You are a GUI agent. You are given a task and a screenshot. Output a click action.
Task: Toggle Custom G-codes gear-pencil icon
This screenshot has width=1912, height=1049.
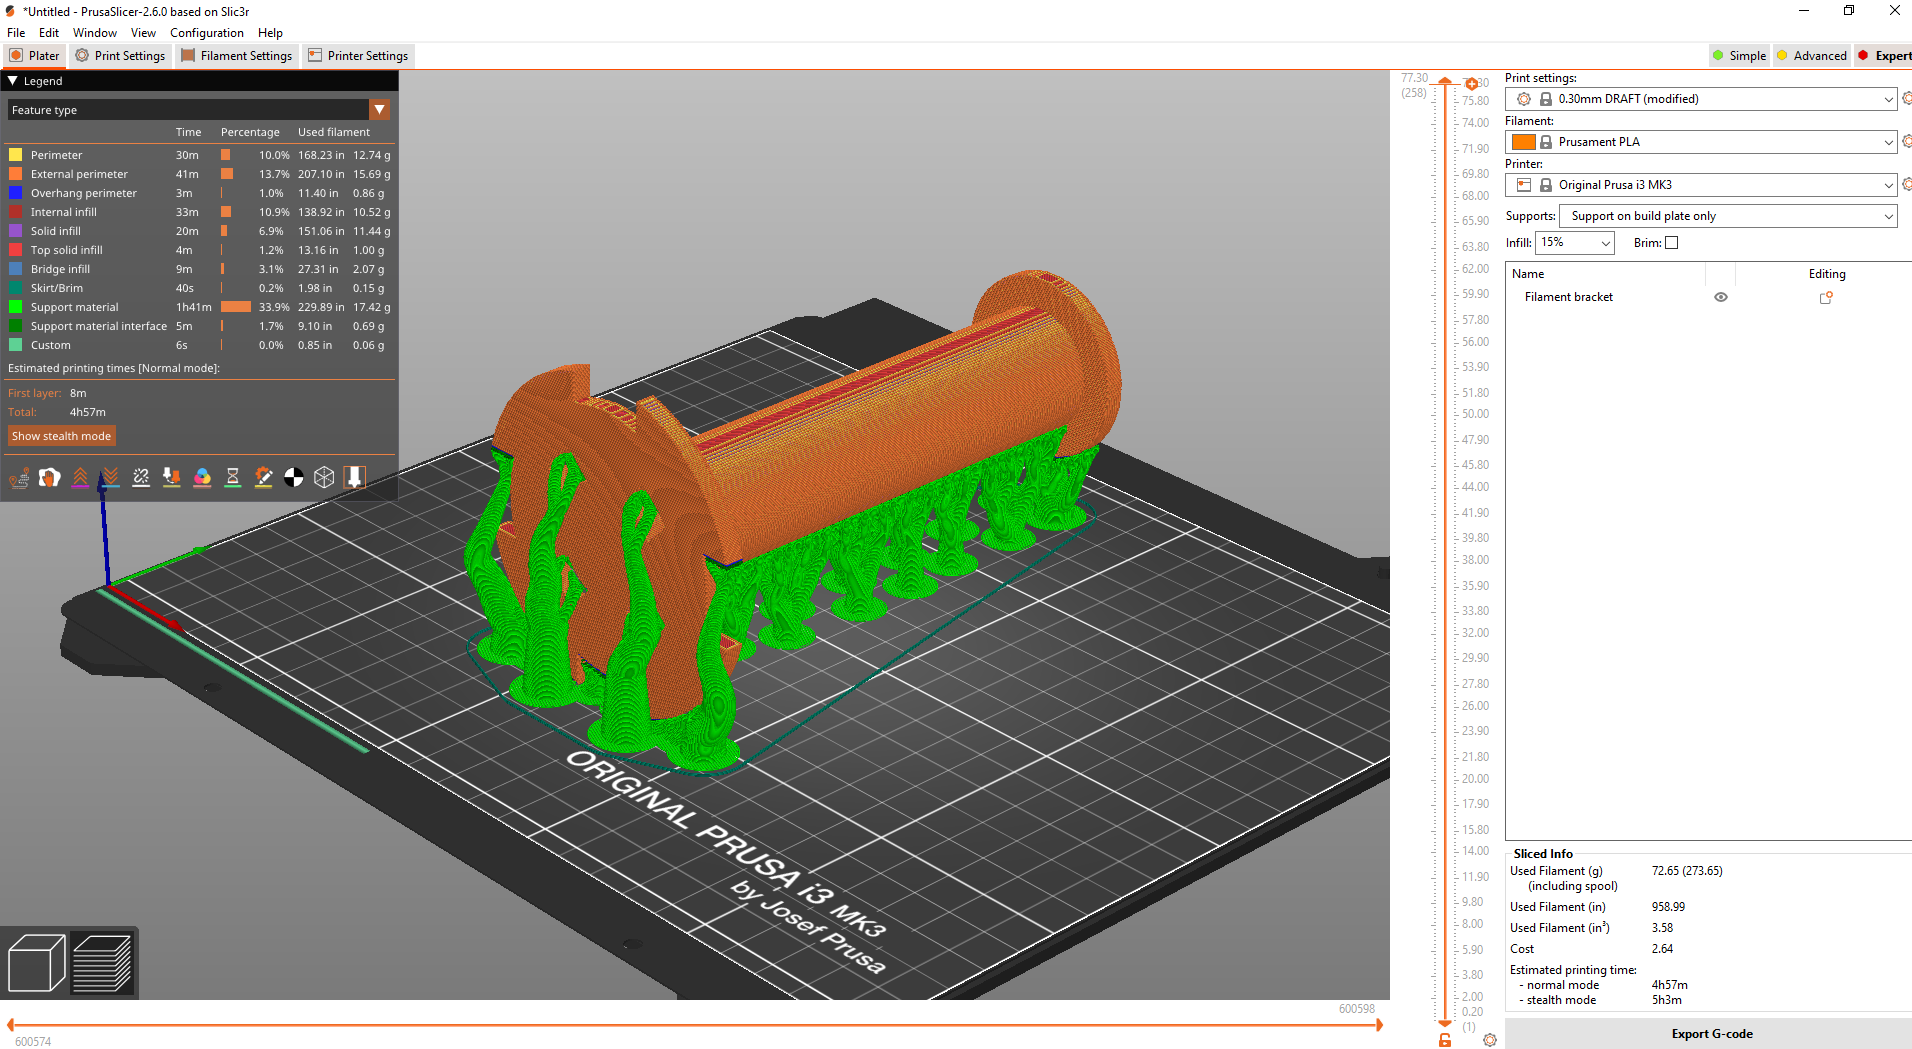[263, 478]
